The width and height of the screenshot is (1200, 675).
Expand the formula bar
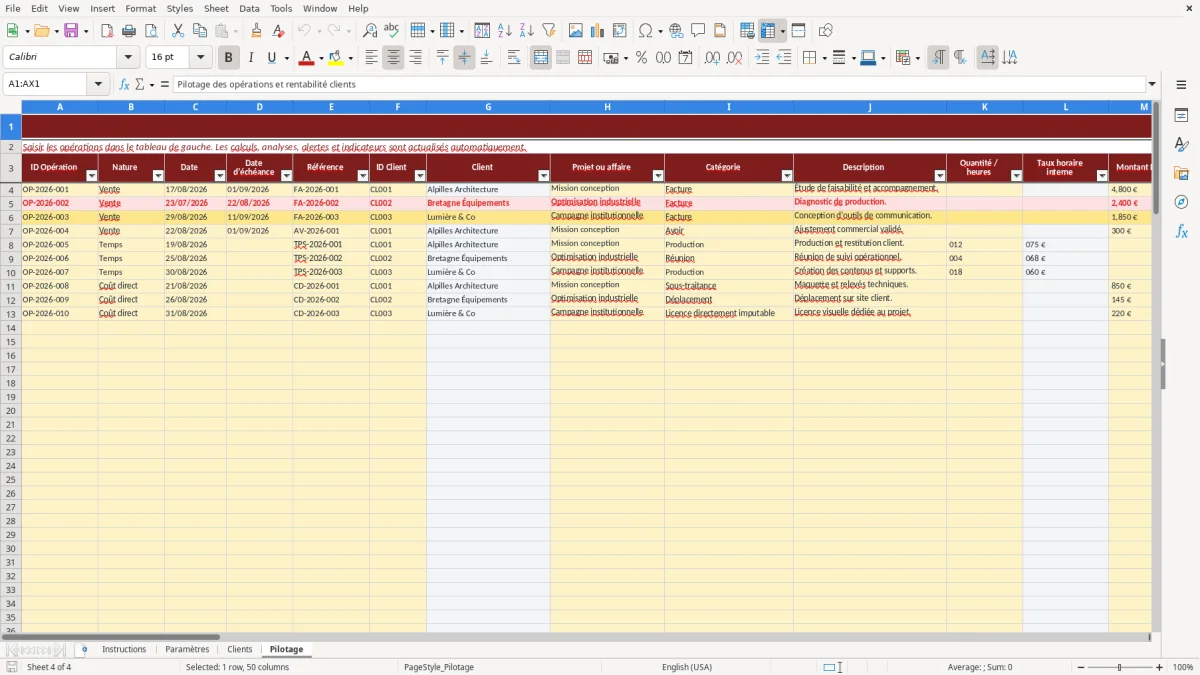point(1152,84)
